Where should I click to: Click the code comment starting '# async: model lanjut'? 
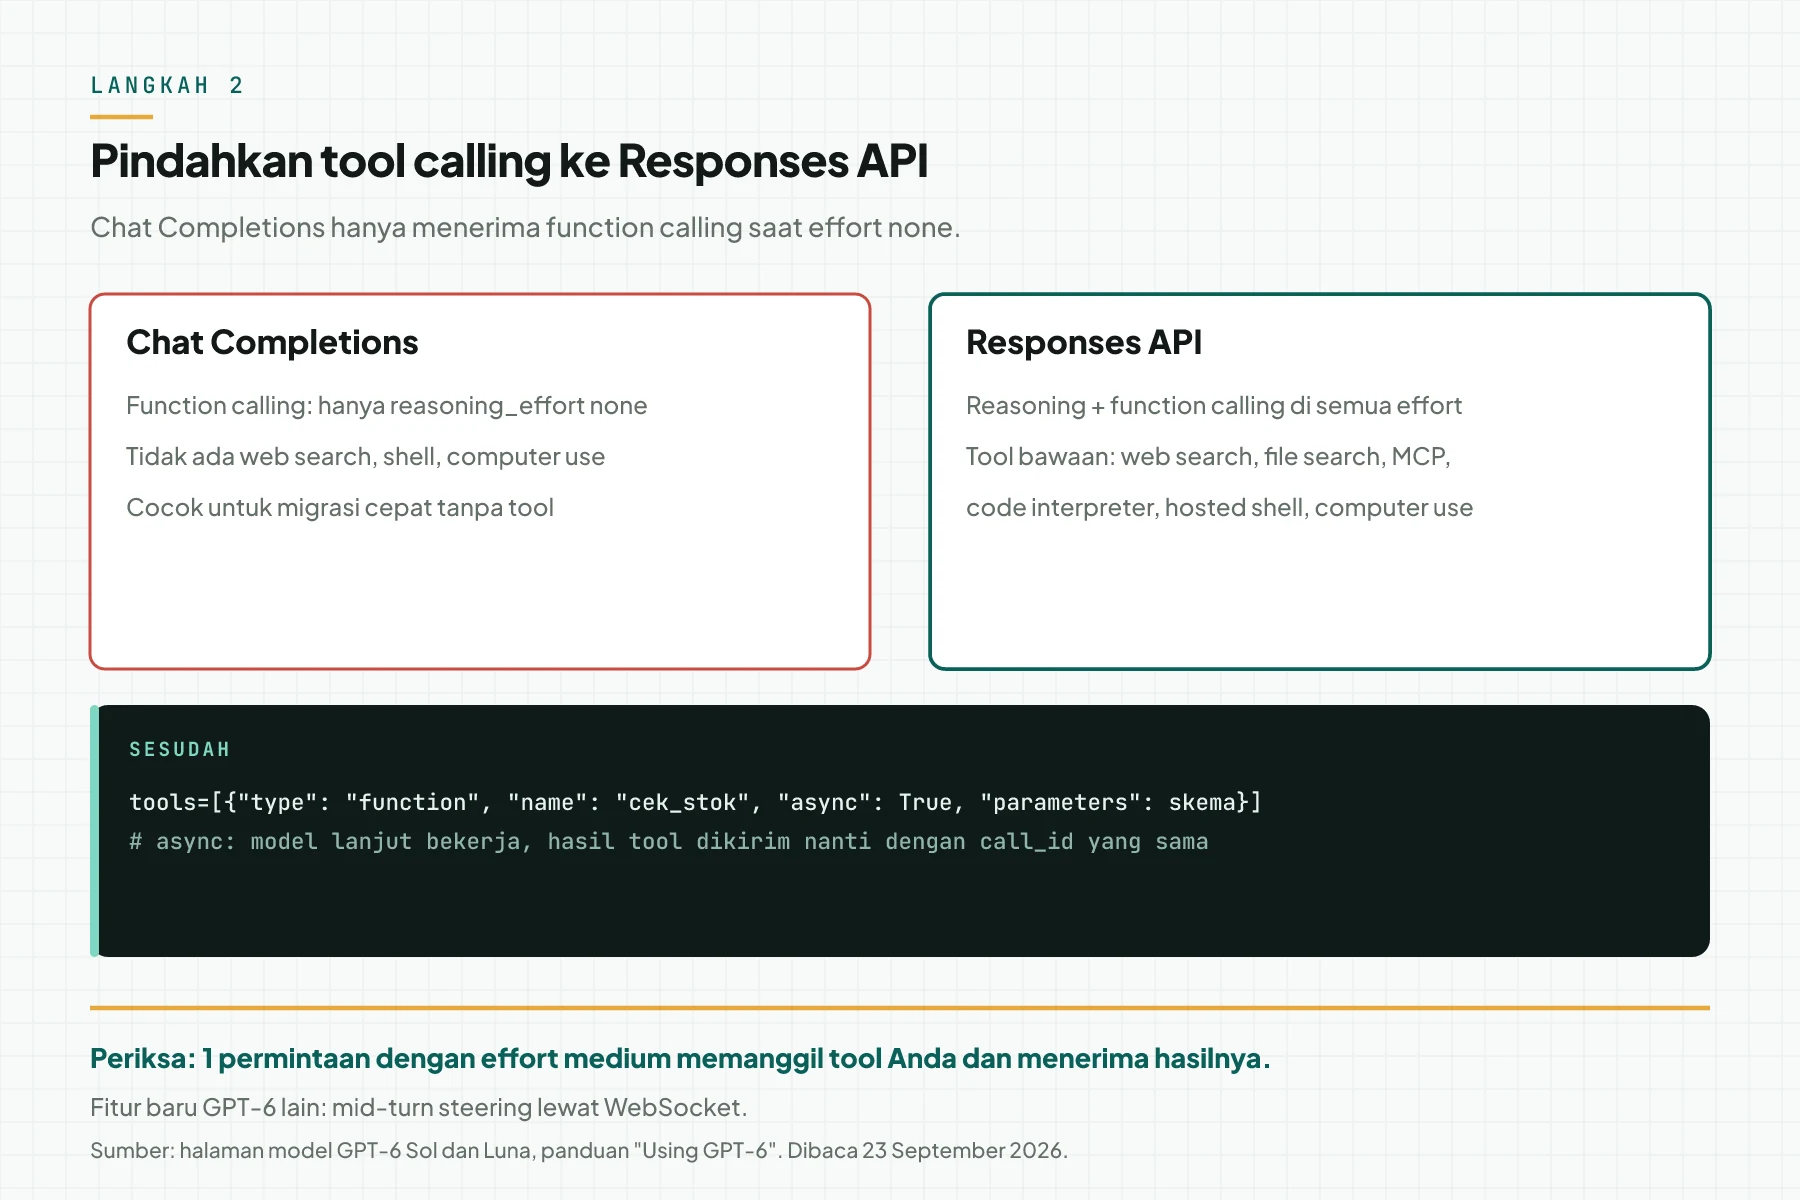[x=668, y=841]
